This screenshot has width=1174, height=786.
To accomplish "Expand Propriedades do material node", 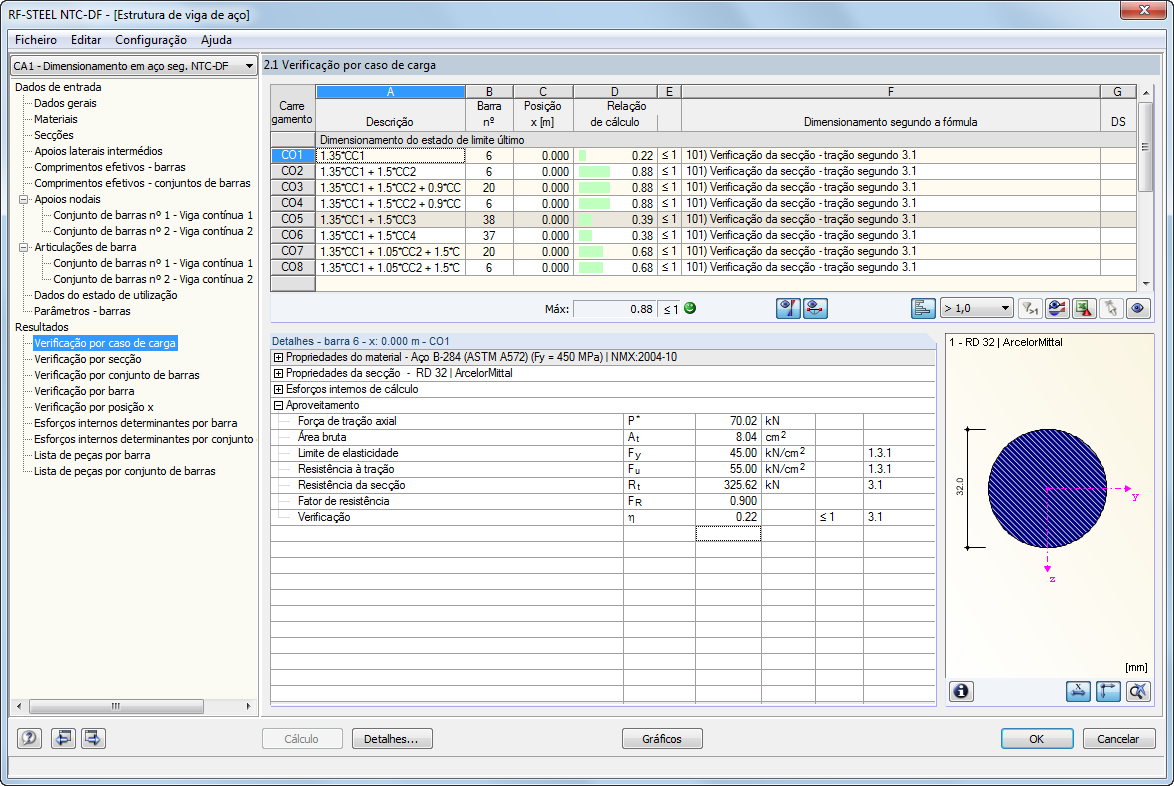I will [x=279, y=358].
